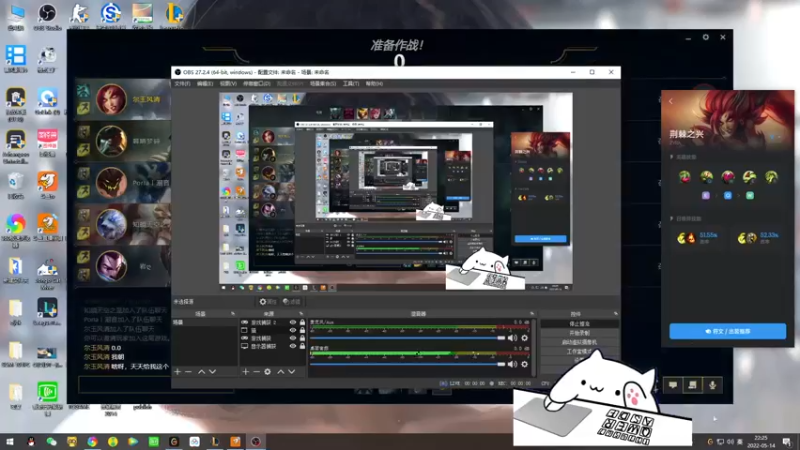800x450 pixels.
Task: Pop out the Controls dock
Action: [616, 314]
